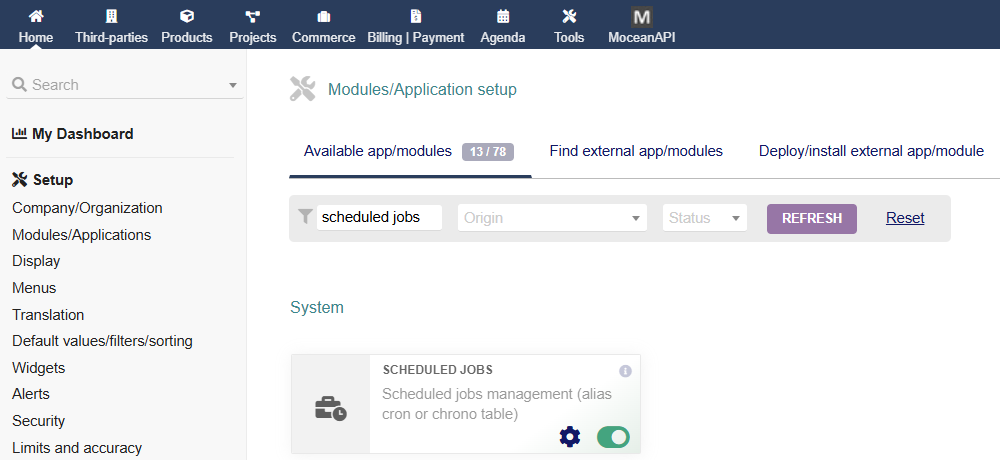
Task: Open the sidebar search dropdown arrow
Action: tap(233, 86)
